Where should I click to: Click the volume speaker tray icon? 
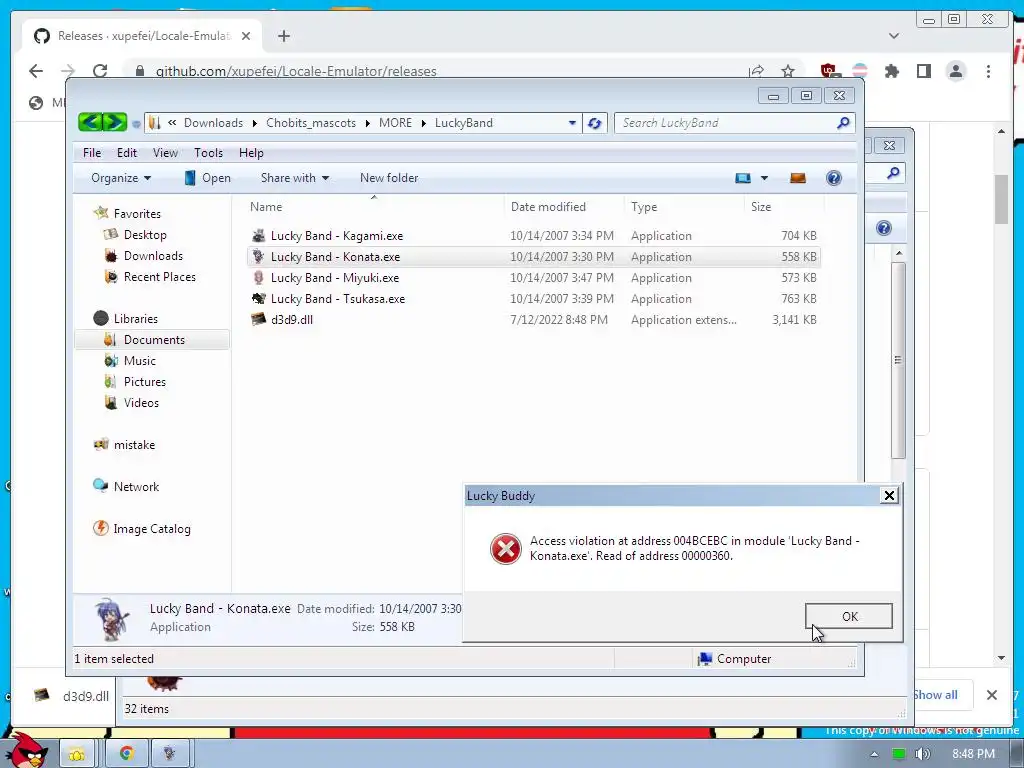click(922, 754)
